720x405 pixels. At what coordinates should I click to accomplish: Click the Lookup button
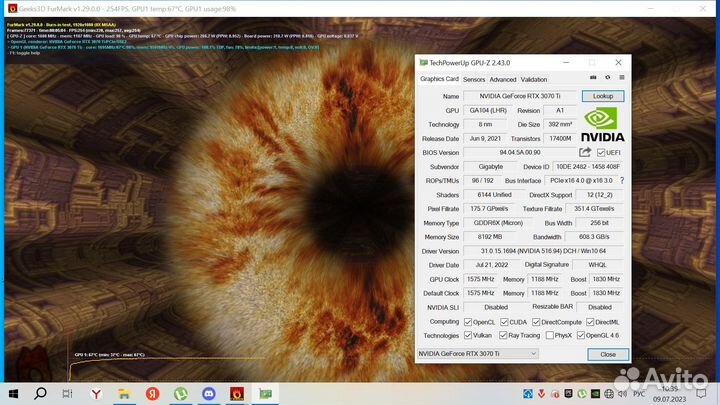[x=603, y=96]
